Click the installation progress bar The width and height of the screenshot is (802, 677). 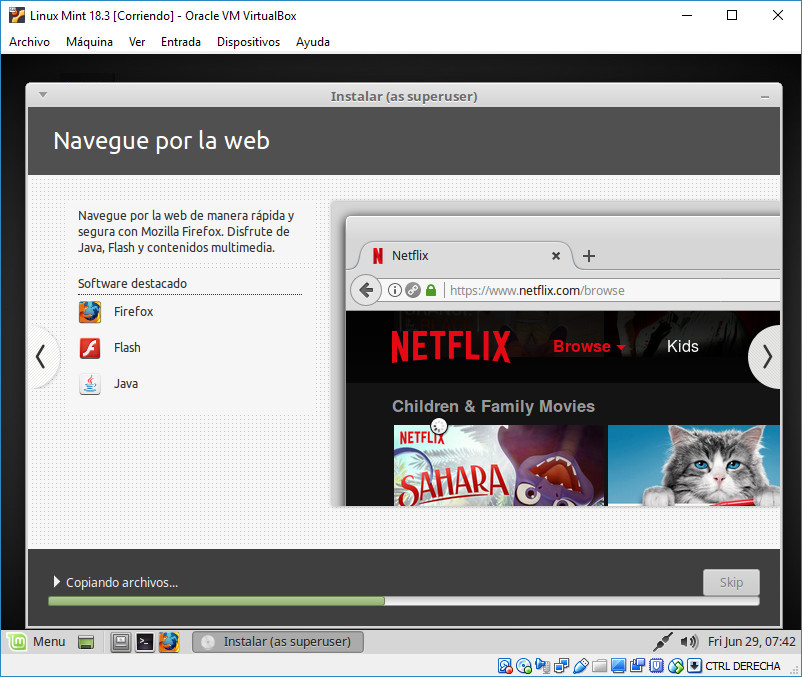[404, 601]
